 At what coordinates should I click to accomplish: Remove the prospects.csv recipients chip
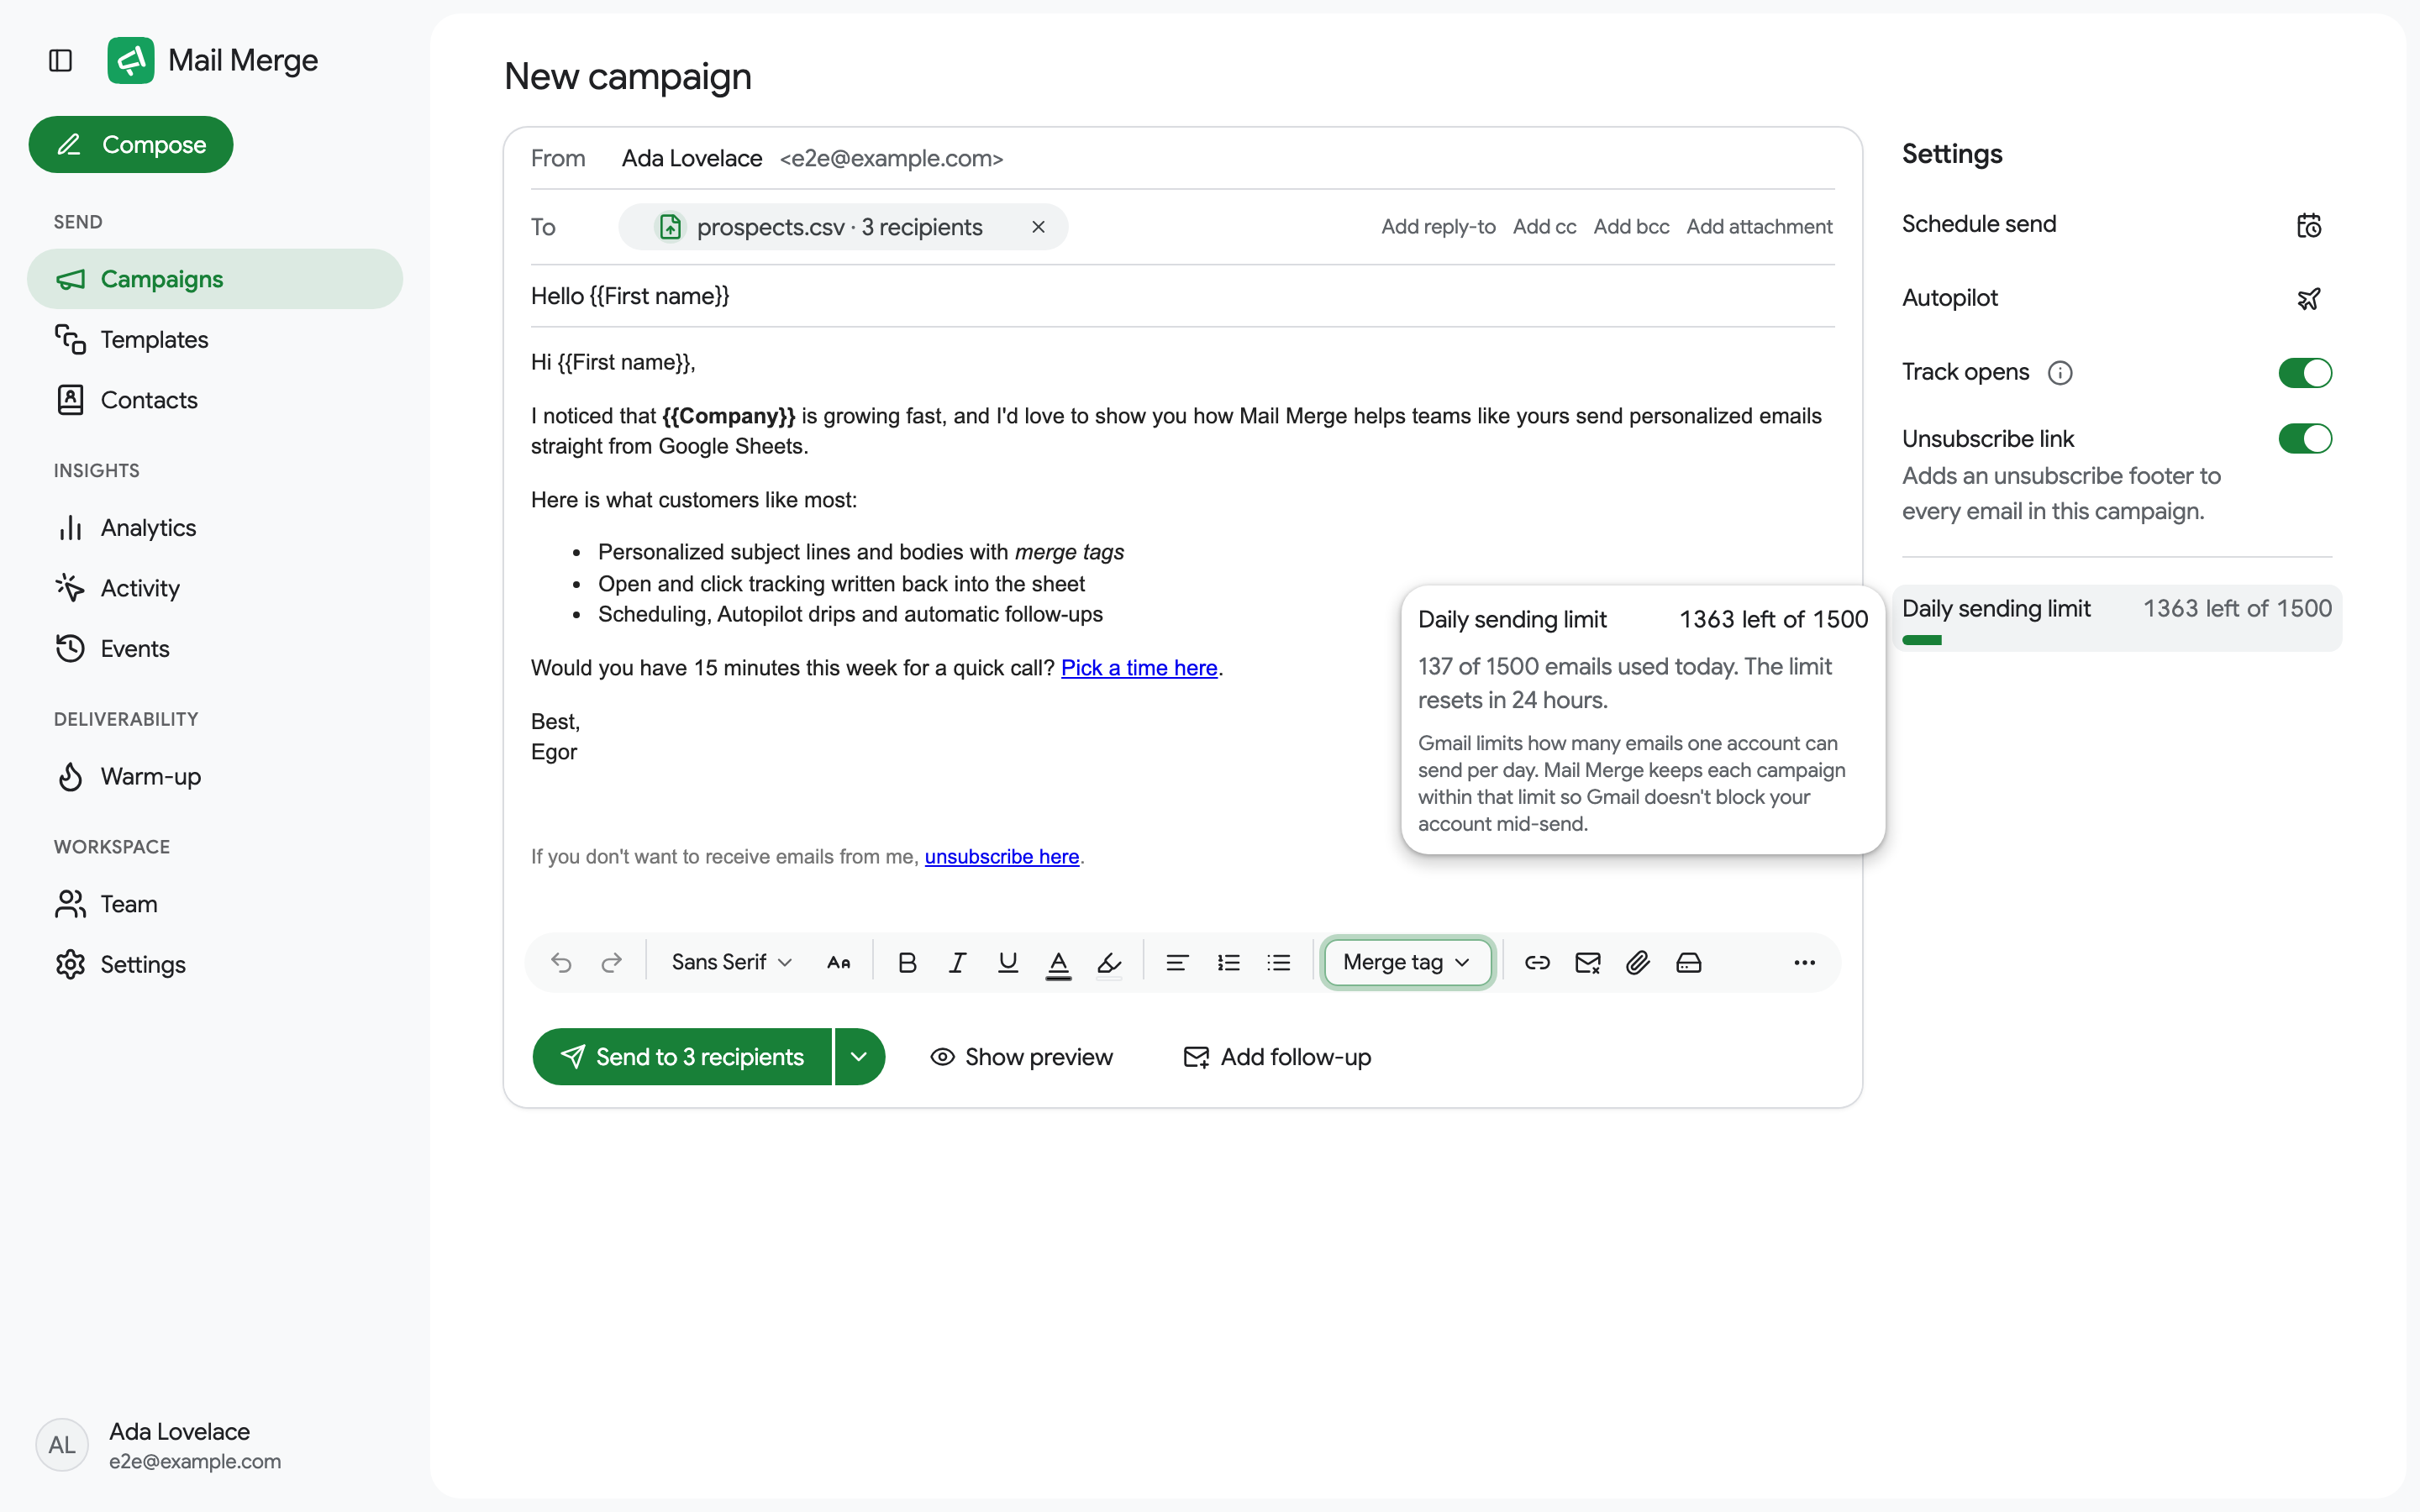coord(1038,227)
